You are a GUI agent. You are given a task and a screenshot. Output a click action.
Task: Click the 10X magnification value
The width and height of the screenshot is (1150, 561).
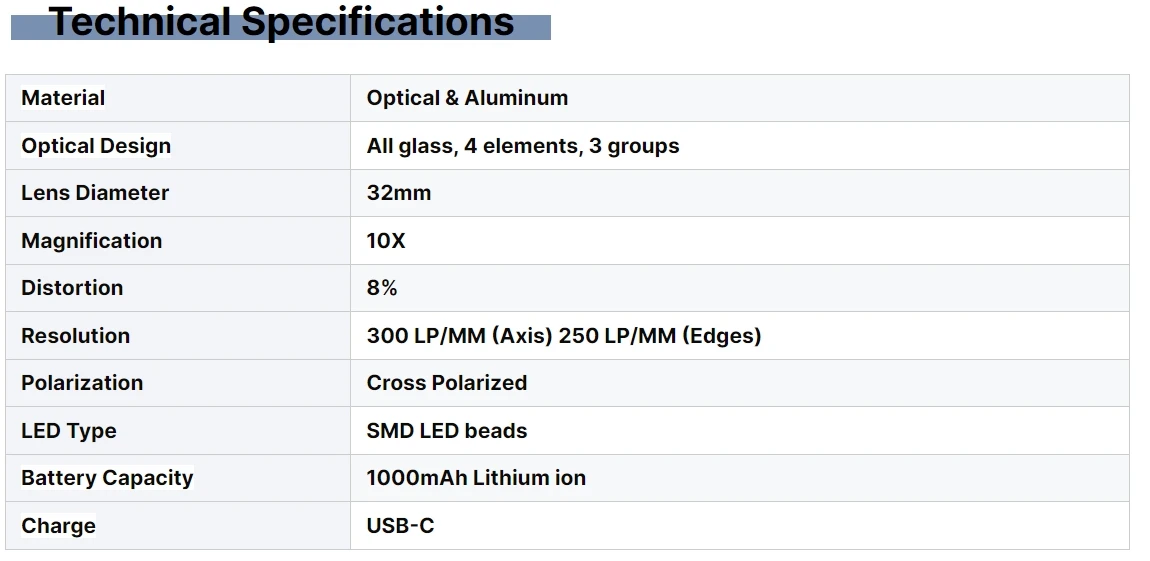point(386,241)
